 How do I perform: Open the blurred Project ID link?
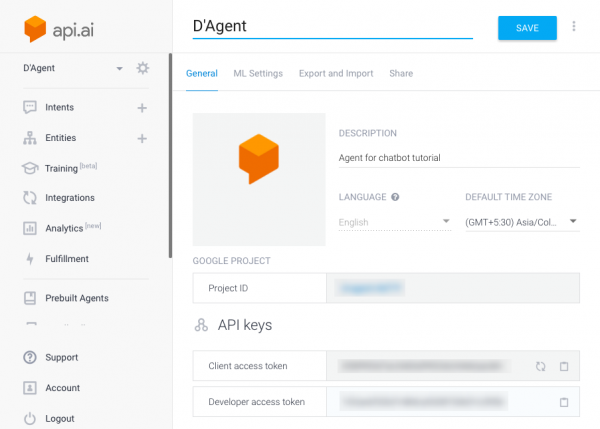pyautogui.click(x=371, y=288)
